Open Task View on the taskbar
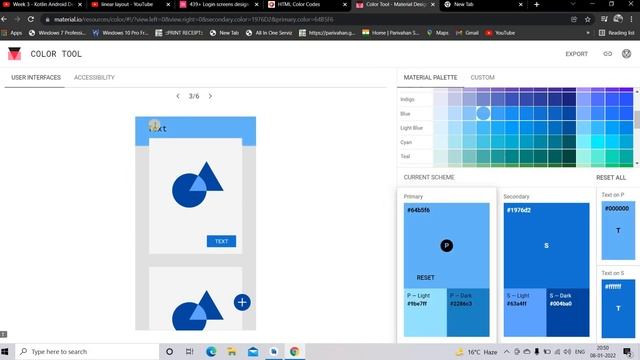640x360 pixels. click(189, 351)
